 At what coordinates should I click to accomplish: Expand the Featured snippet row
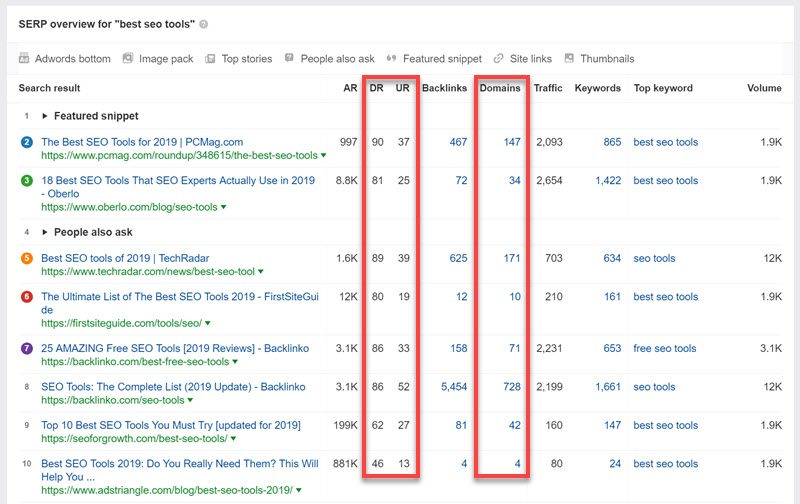coord(45,116)
